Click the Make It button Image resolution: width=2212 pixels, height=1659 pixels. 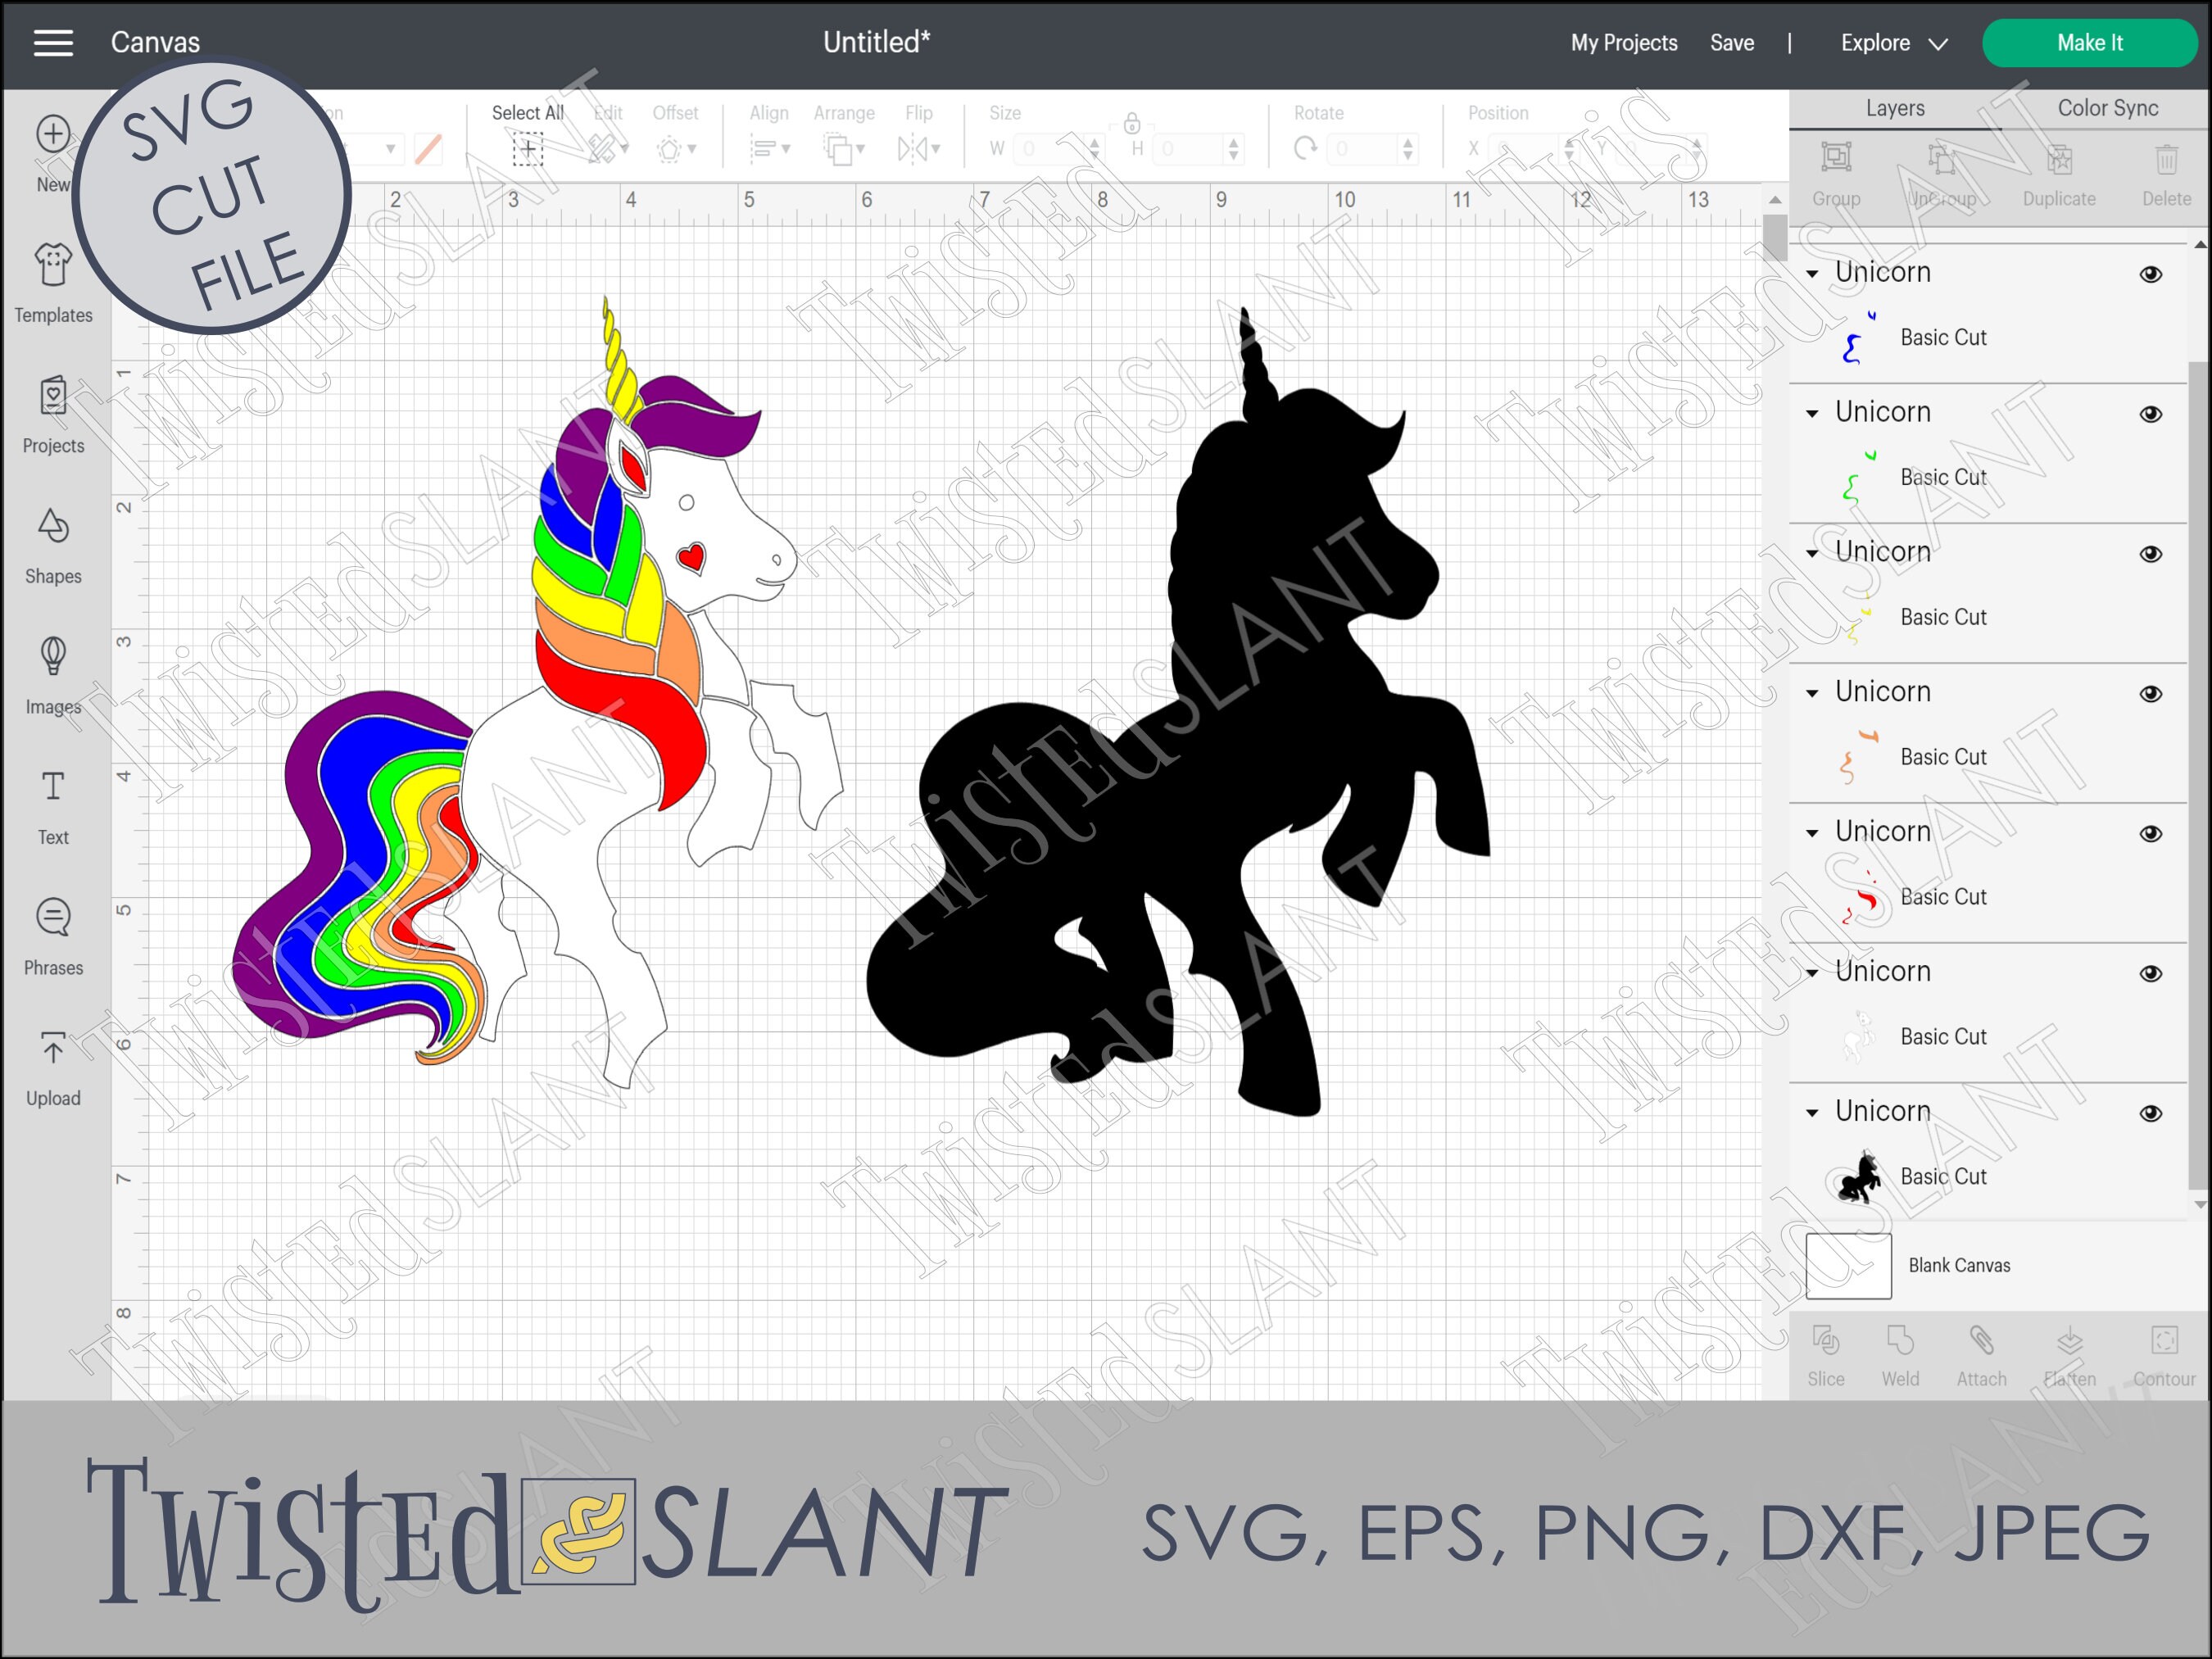(2089, 43)
